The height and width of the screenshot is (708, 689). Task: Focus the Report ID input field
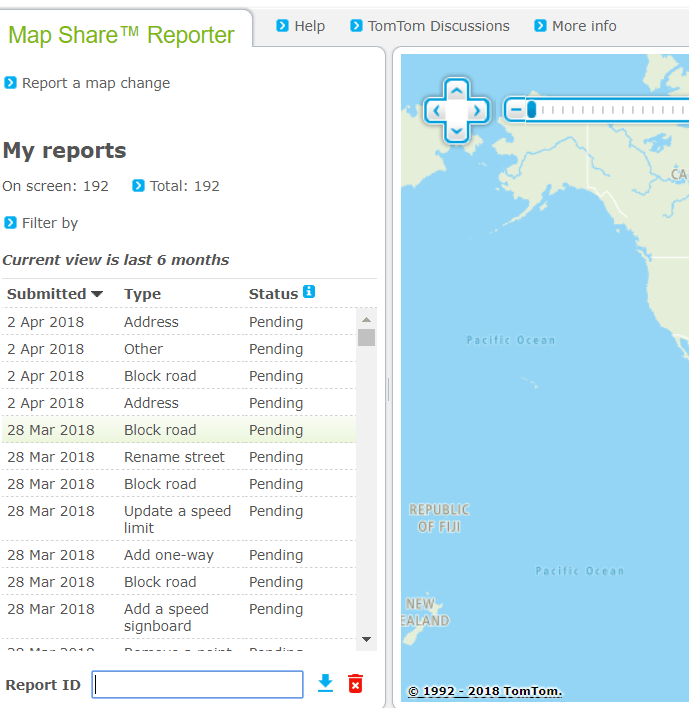[x=197, y=685]
